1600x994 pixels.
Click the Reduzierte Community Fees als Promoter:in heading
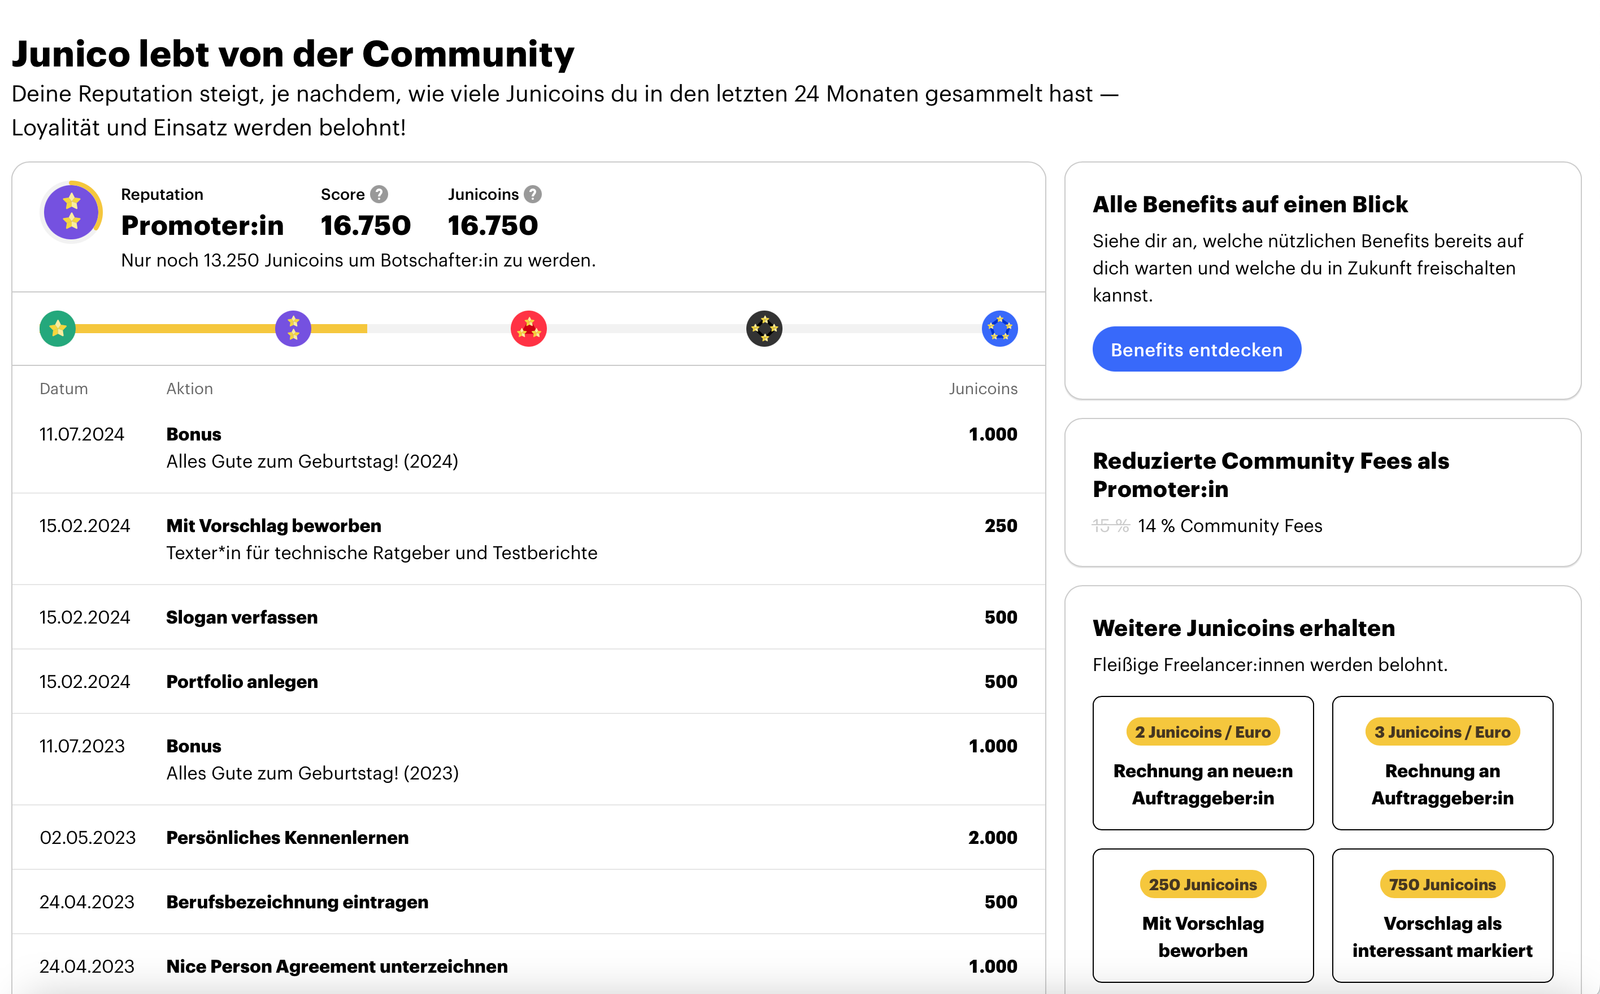point(1271,475)
